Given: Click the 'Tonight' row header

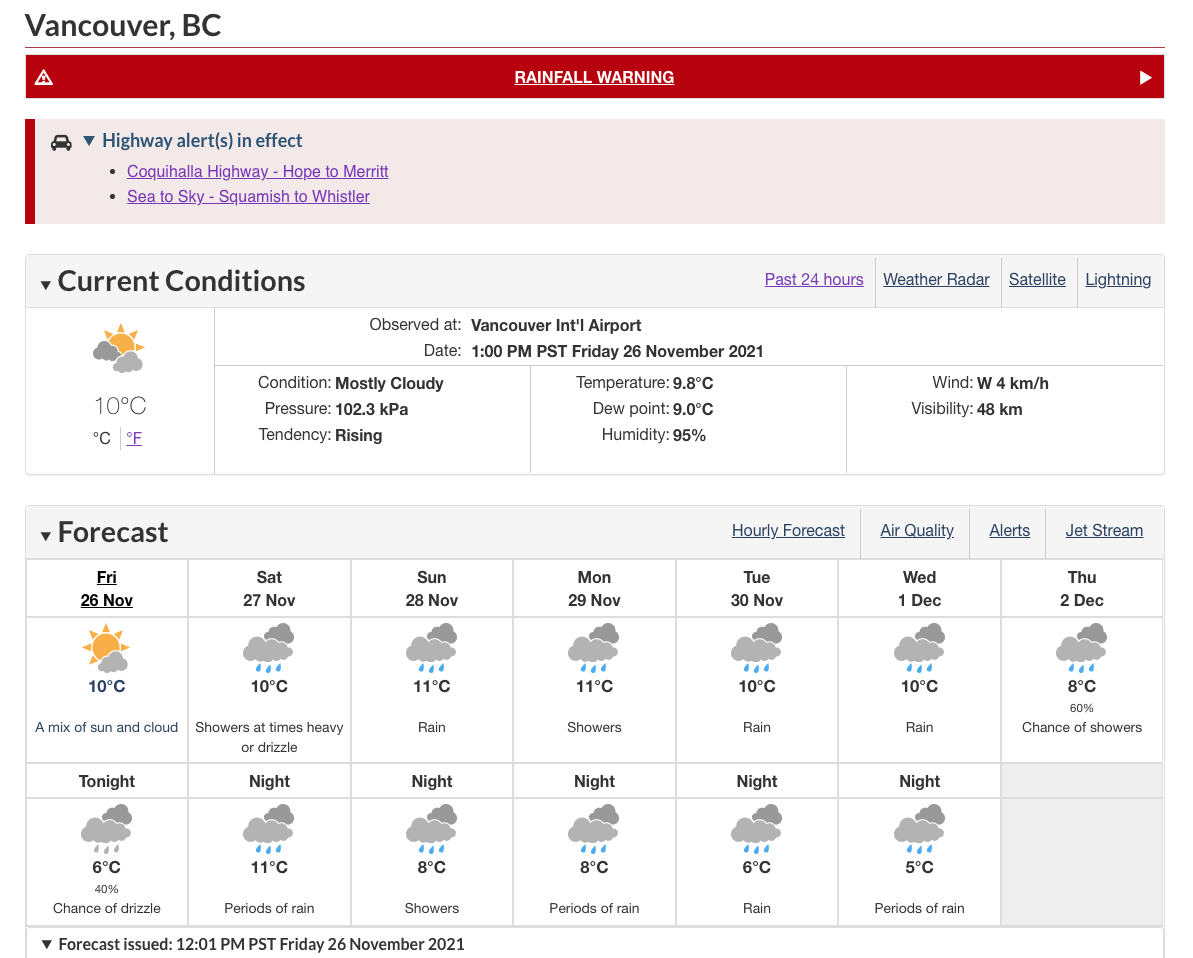Looking at the screenshot, I should [107, 781].
